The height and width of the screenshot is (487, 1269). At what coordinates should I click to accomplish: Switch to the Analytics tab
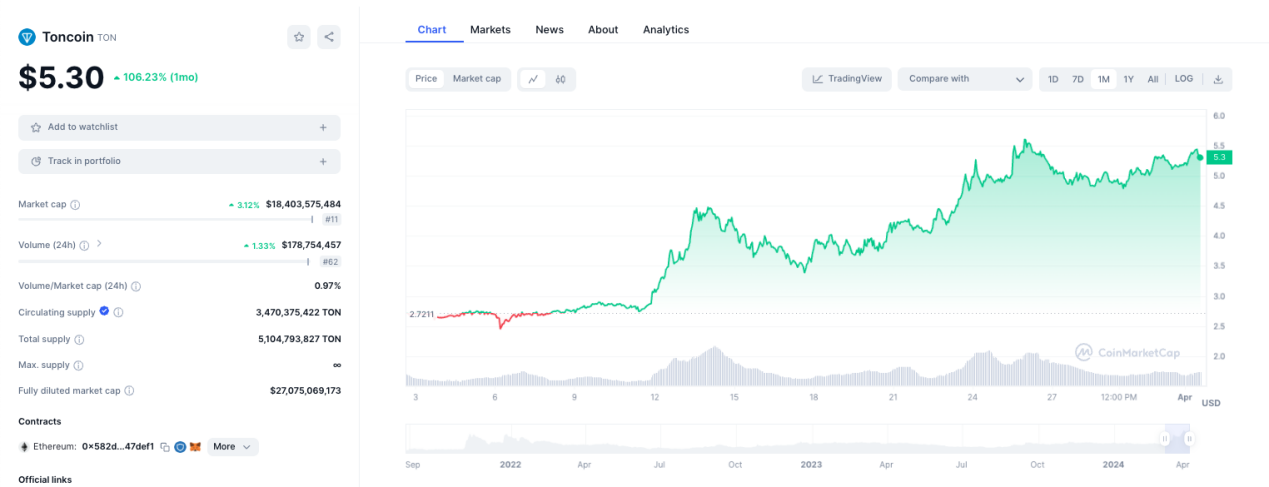click(x=665, y=30)
